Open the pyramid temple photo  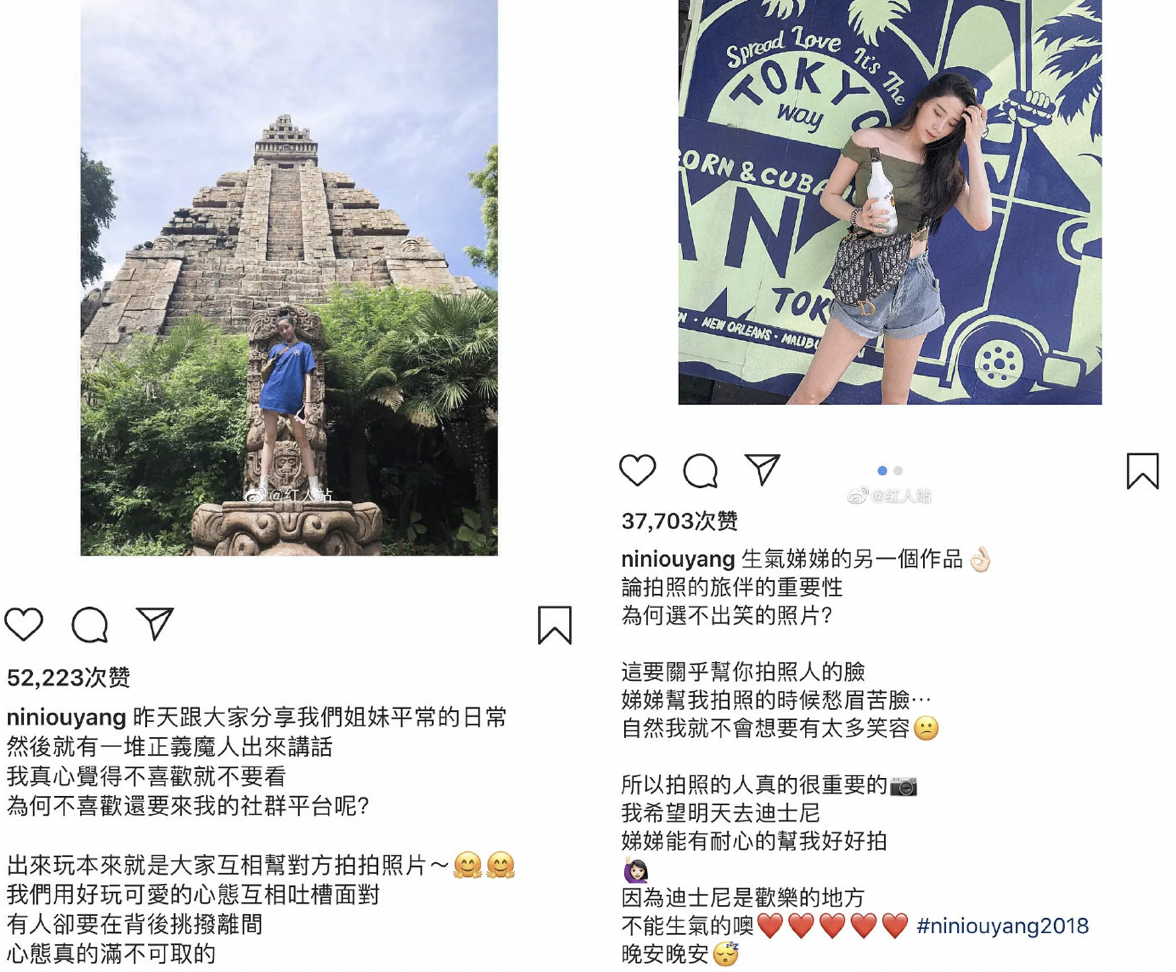point(289,278)
